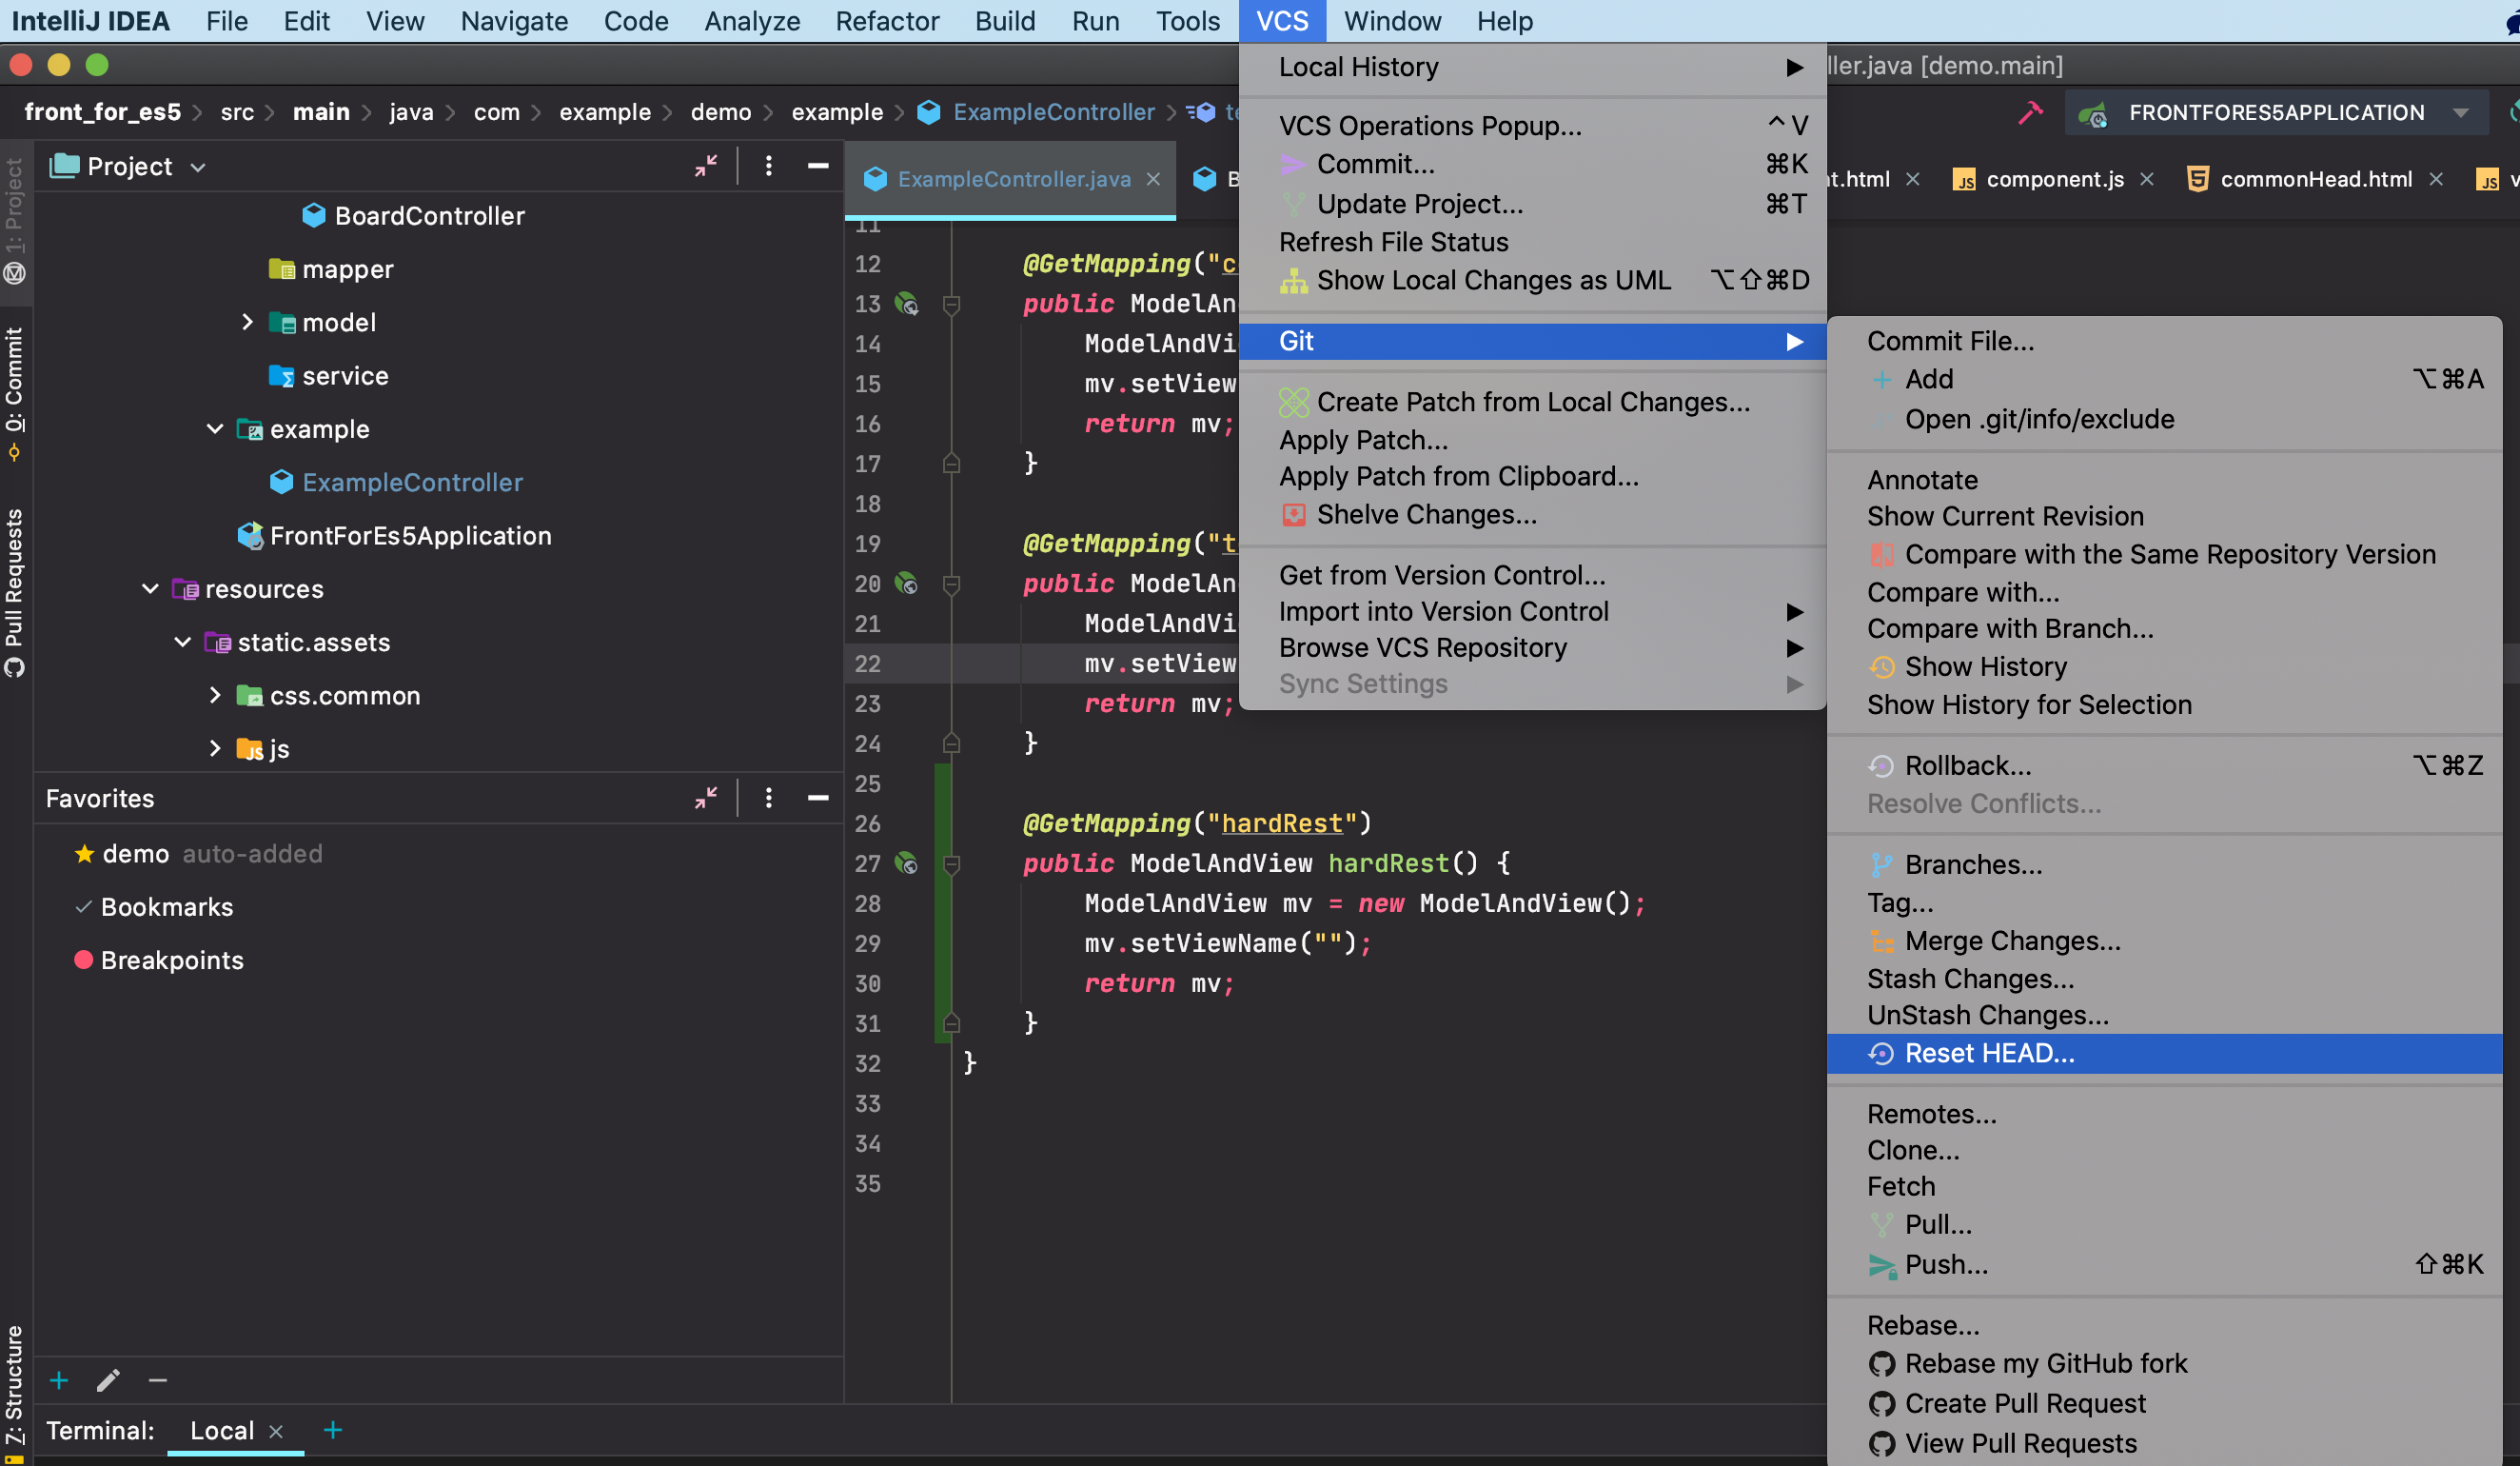The width and height of the screenshot is (2520, 1466).
Task: Open Import into Version Control submenu
Action: [1532, 611]
